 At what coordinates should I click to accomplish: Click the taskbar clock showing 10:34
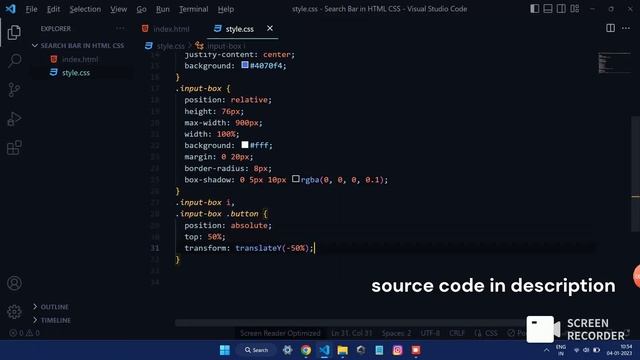pos(620,350)
